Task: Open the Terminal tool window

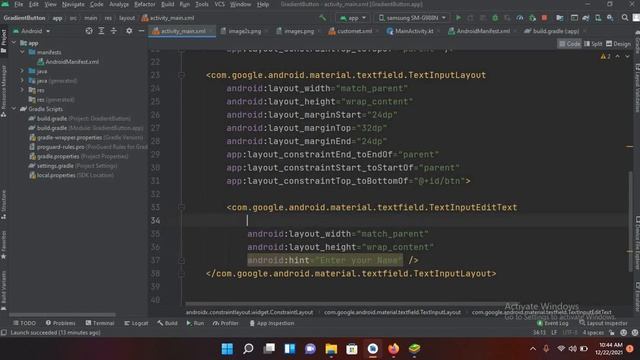Action: 100,323
